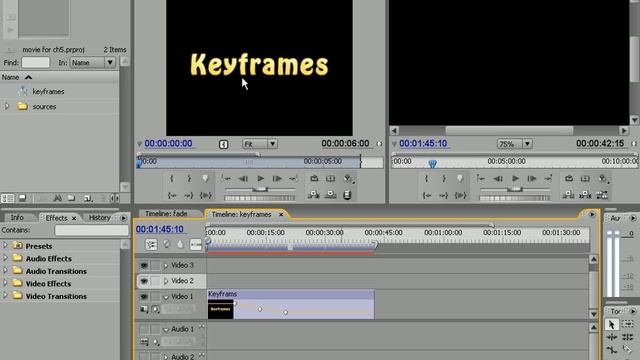
Task: Click Overlay button in Source monitor
Action: (x=331, y=195)
